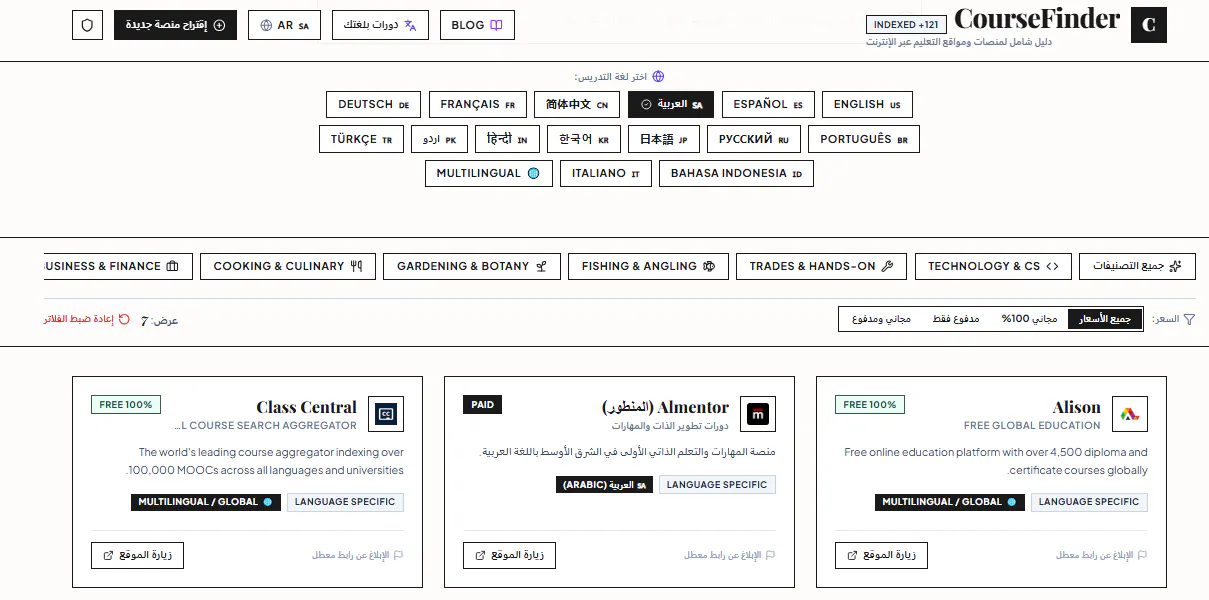Click the courses in your language button
Screen dimensions: 1209x600
381,25
